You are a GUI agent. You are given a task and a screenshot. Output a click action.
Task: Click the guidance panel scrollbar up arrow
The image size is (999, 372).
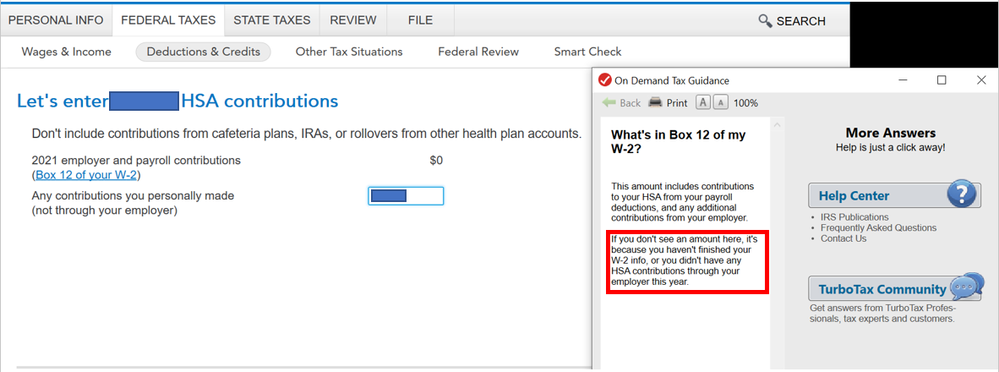777,124
